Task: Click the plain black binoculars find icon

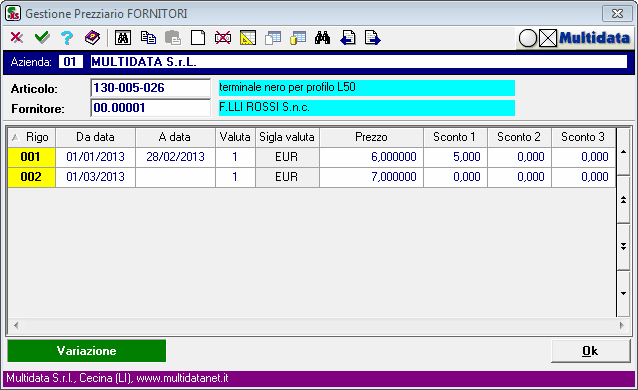Action: click(x=322, y=38)
